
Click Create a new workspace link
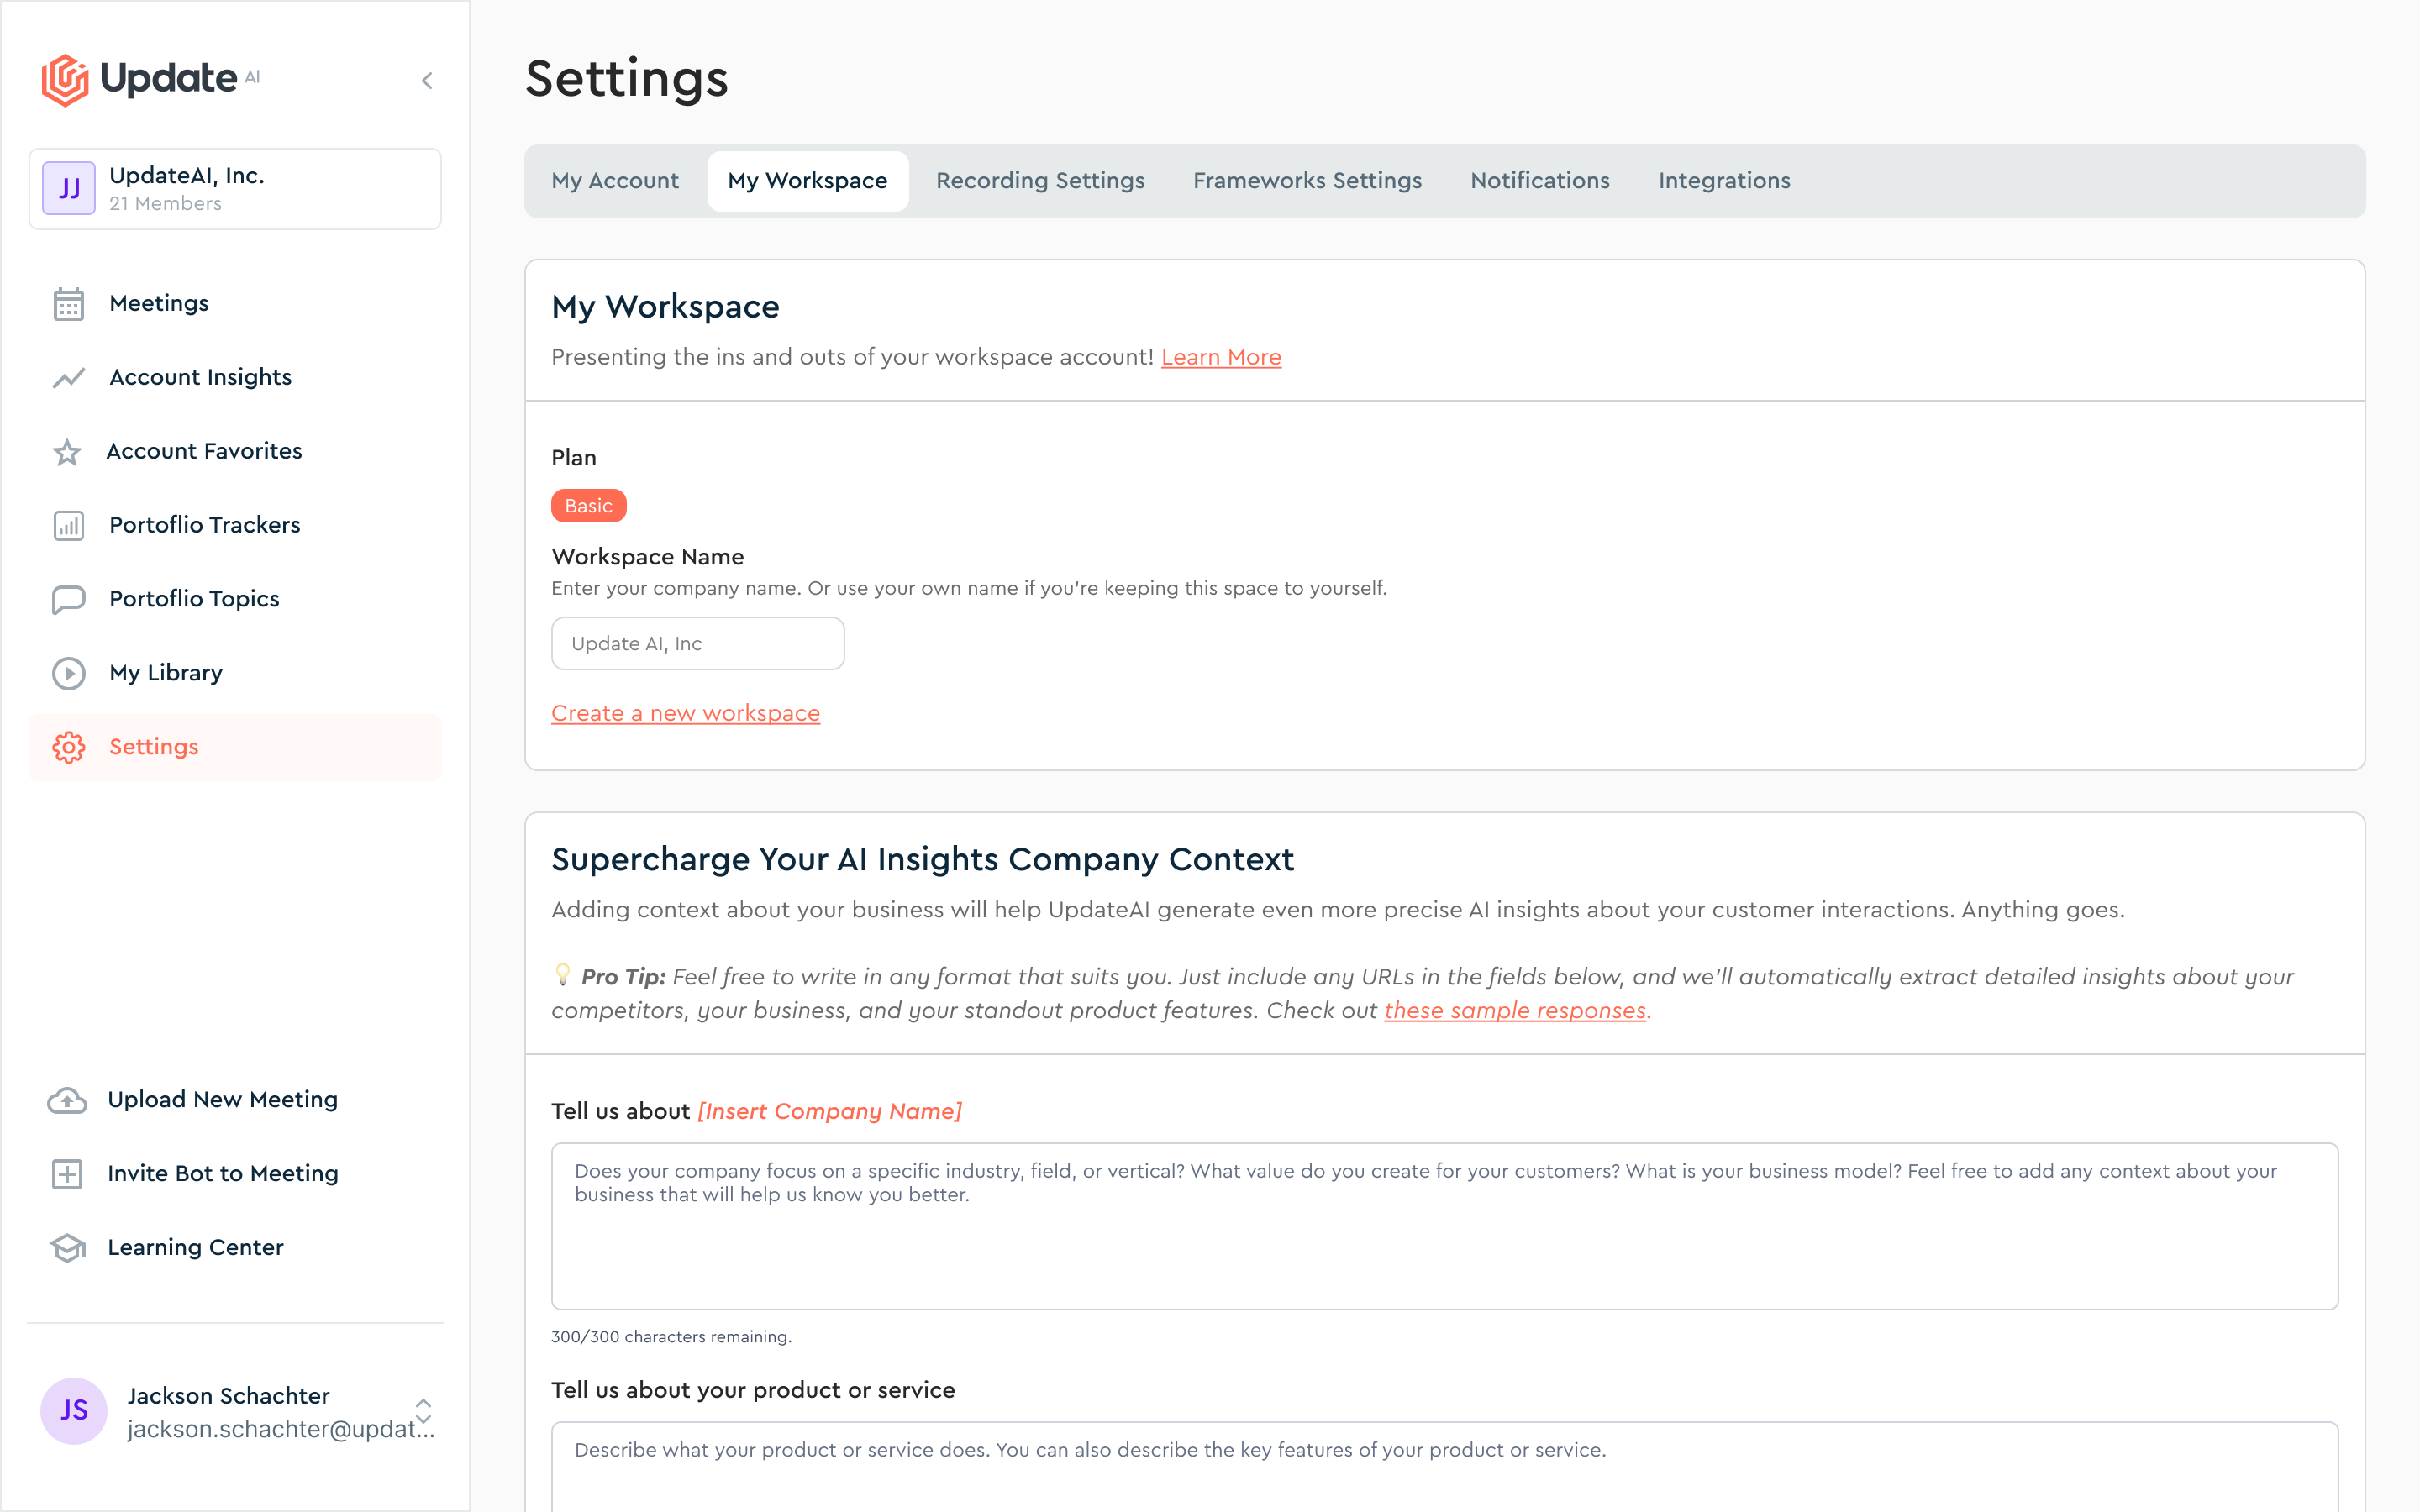click(685, 714)
